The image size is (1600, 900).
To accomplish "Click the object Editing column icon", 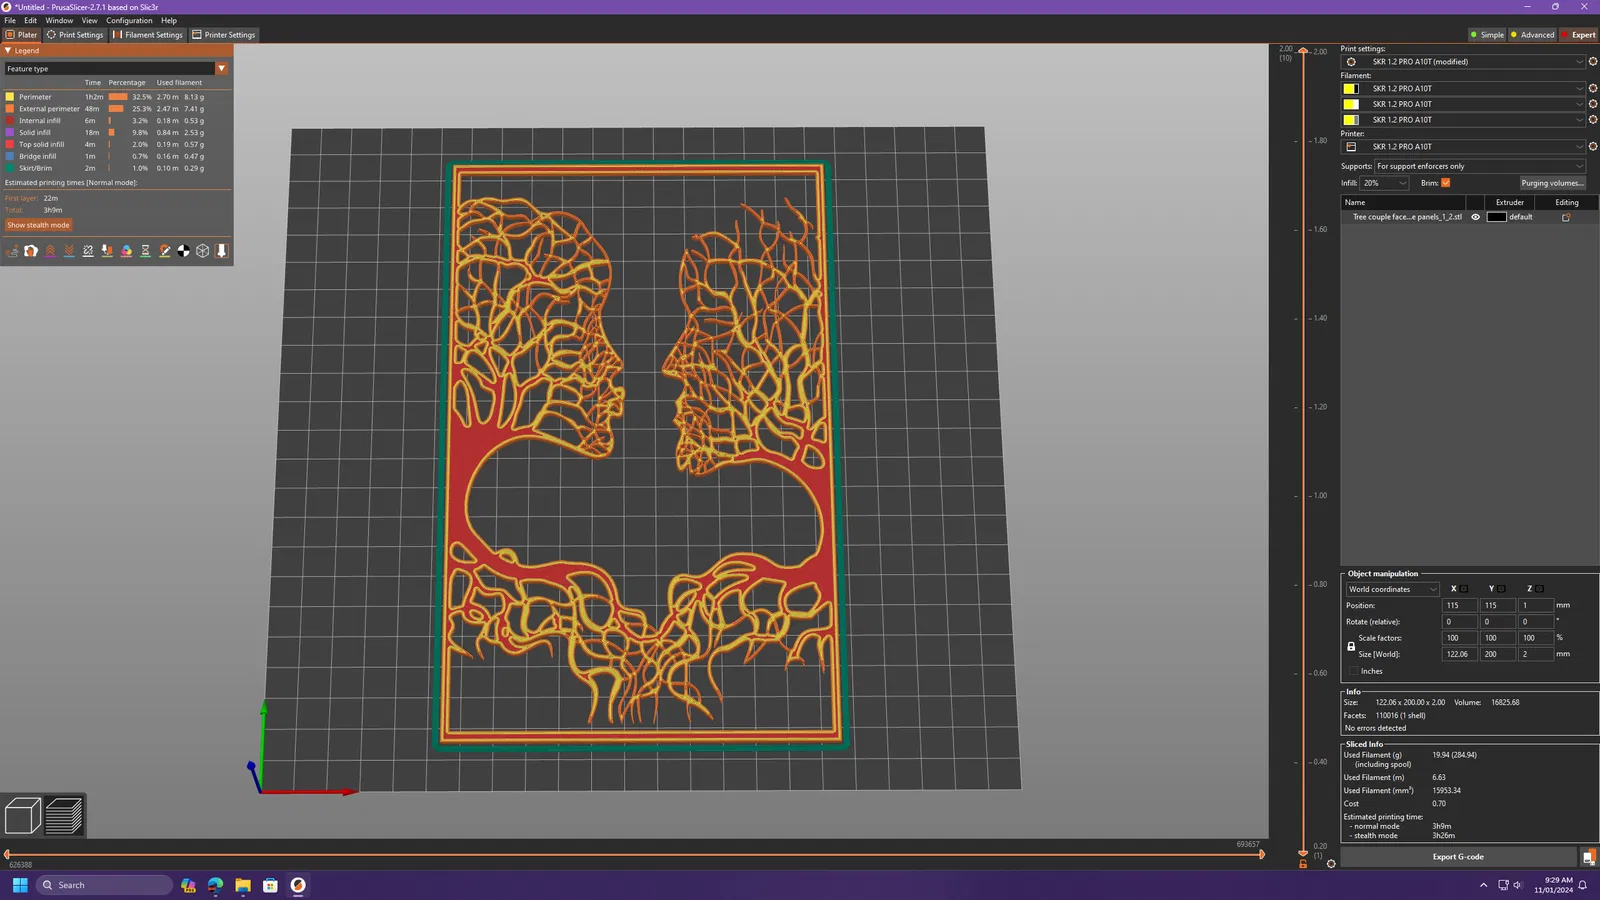I will pos(1566,217).
